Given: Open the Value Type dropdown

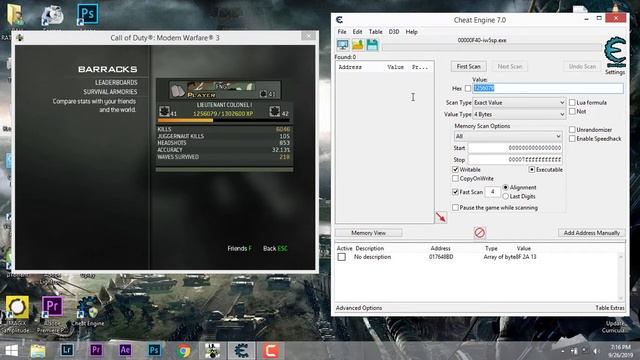Looking at the screenshot, I should [x=519, y=115].
